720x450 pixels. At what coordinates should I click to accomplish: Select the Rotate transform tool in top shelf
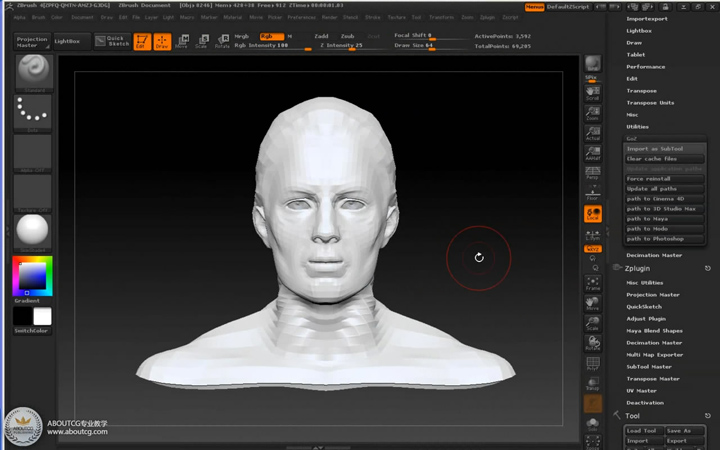tap(222, 41)
